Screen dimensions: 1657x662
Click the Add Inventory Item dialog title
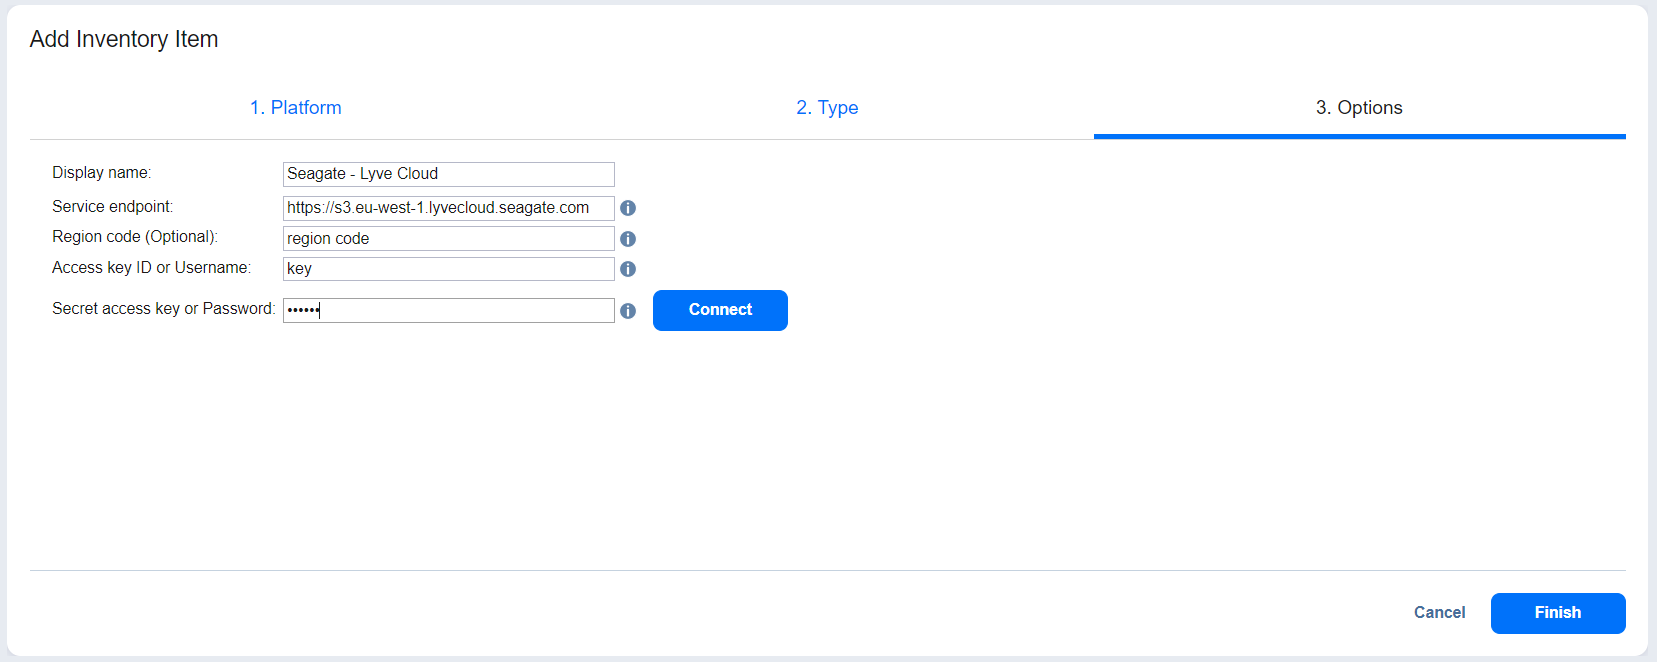click(x=124, y=39)
